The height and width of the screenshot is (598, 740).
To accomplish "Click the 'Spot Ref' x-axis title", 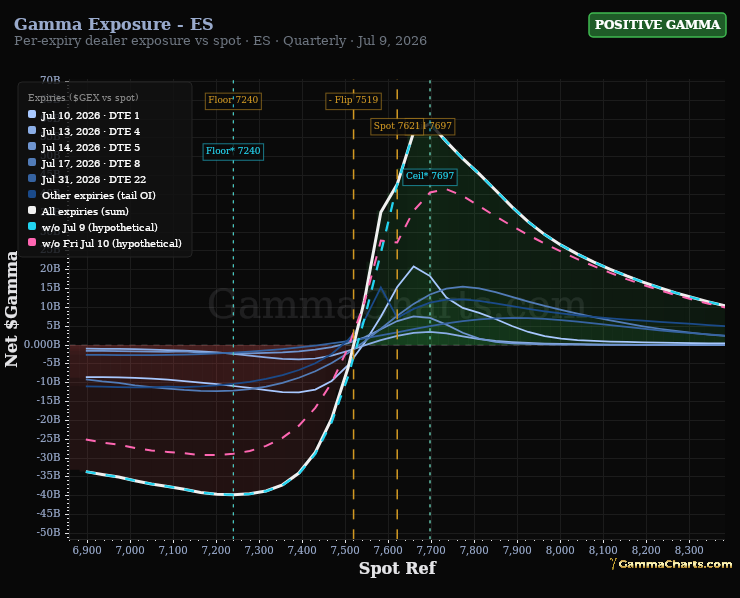I will pos(397,568).
